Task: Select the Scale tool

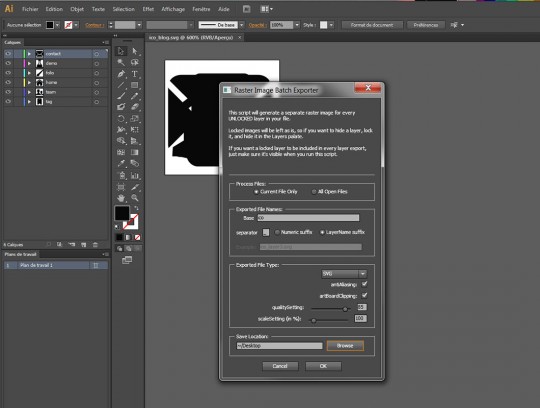Action: click(135, 119)
